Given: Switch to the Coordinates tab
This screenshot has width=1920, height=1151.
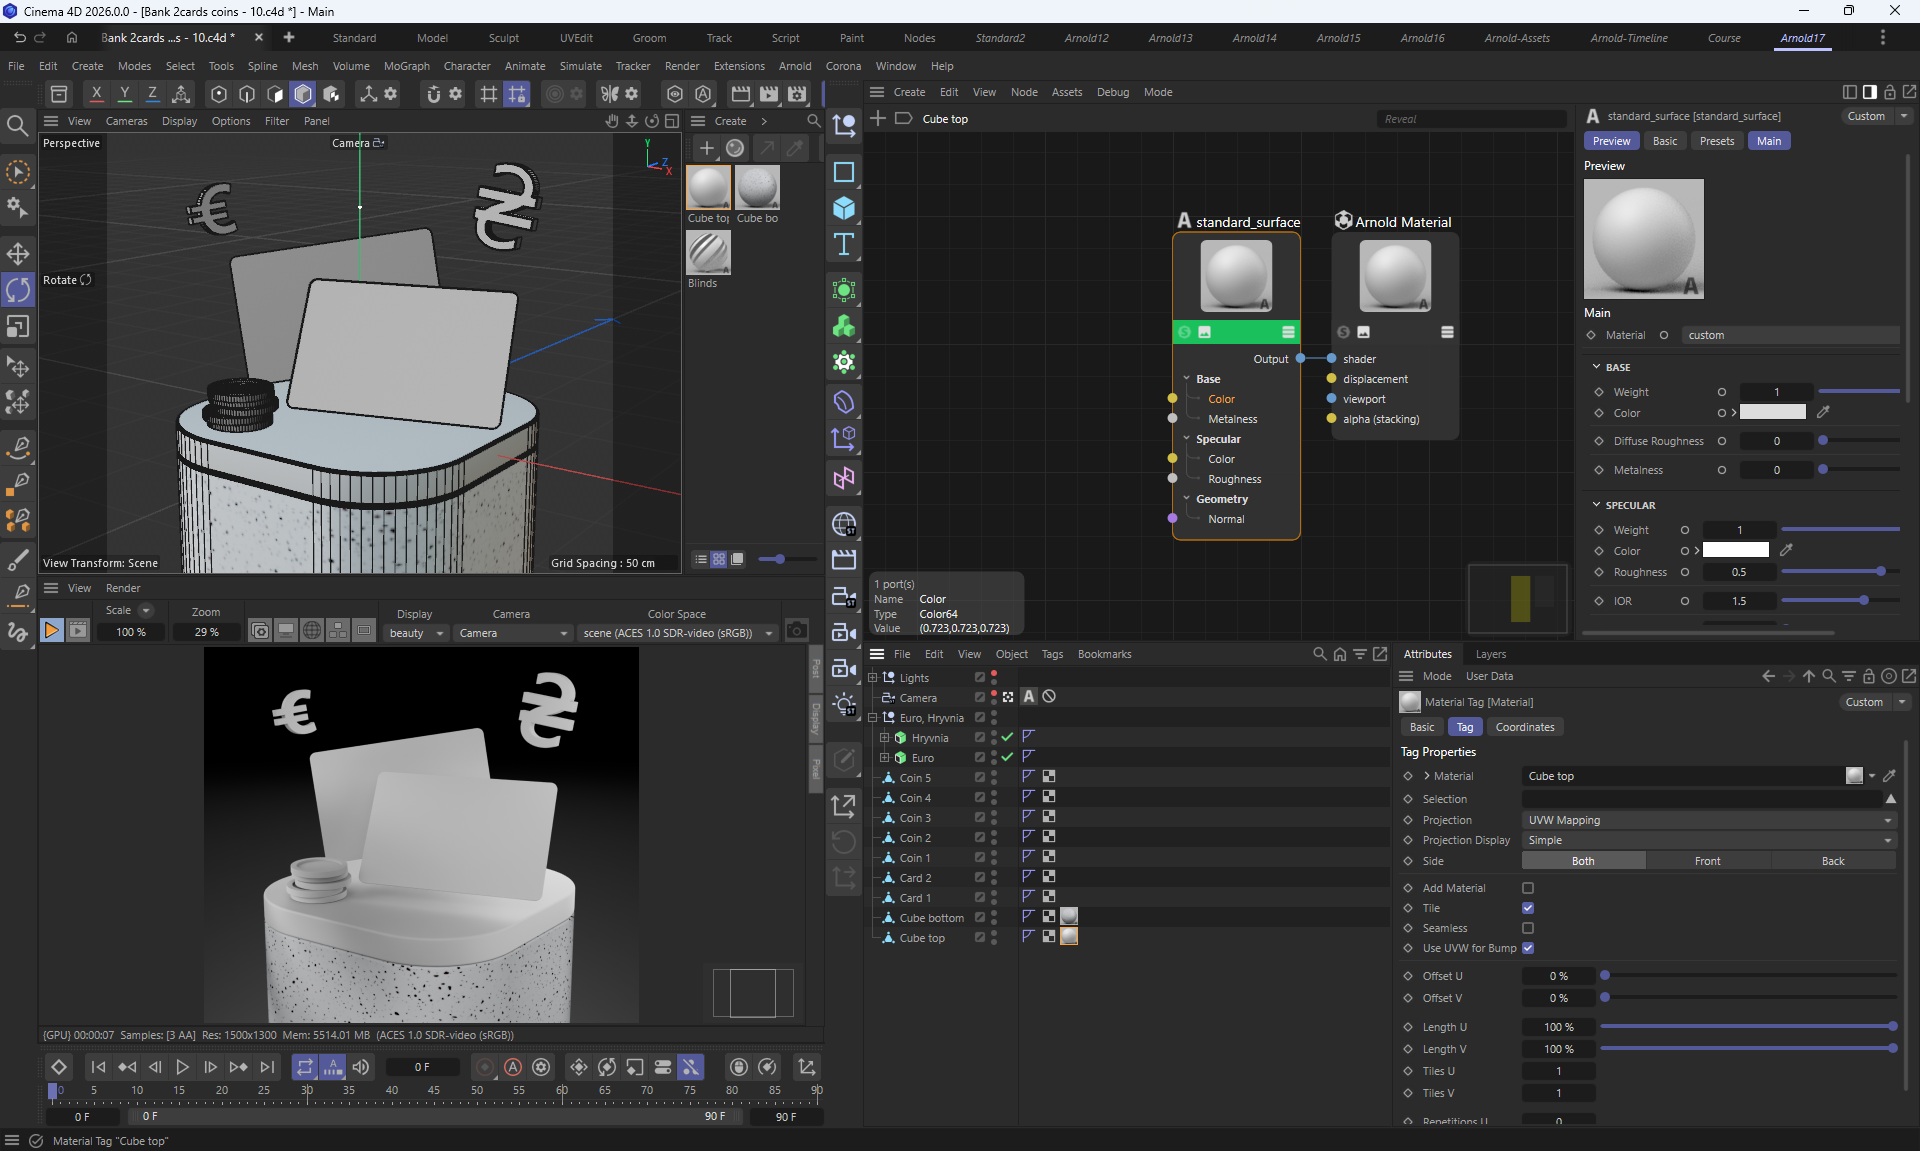Looking at the screenshot, I should (1524, 727).
